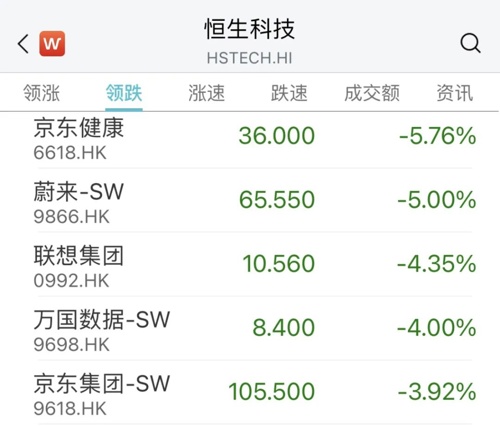Switch to the 领涨 tab
Image resolution: width=500 pixels, height=426 pixels.
(41, 93)
